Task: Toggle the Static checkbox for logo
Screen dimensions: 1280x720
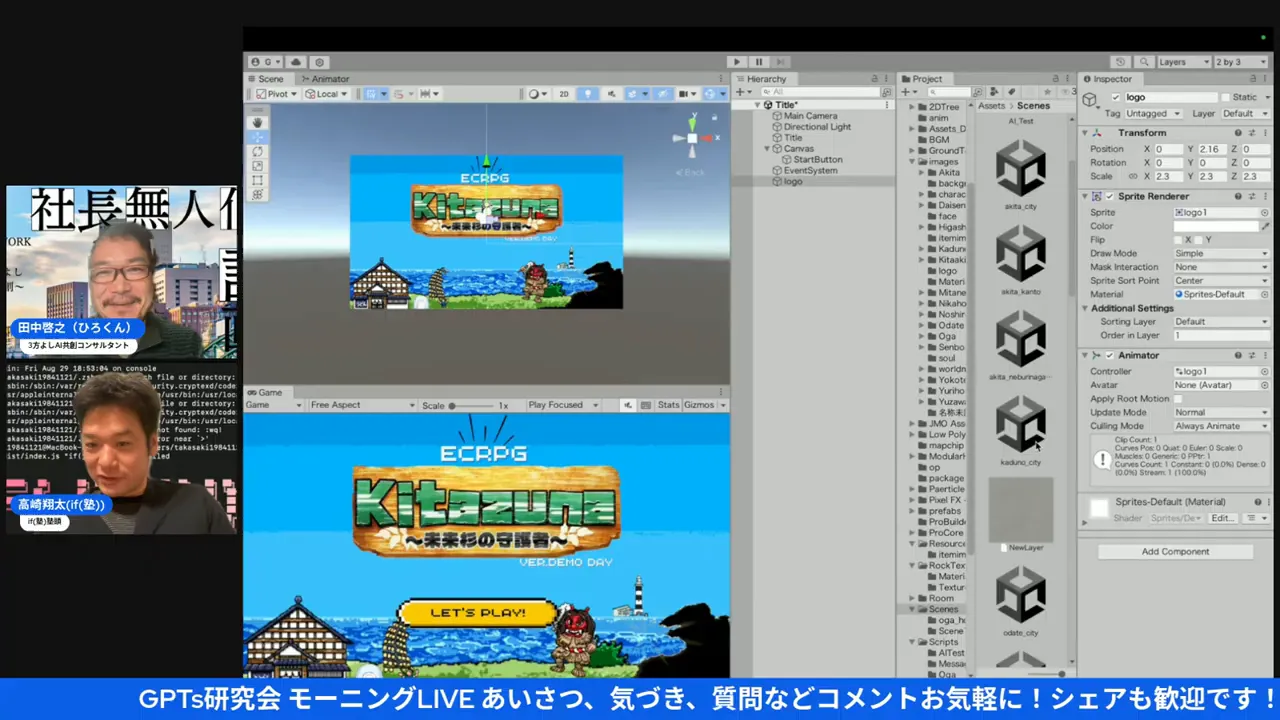Action: (x=1225, y=97)
